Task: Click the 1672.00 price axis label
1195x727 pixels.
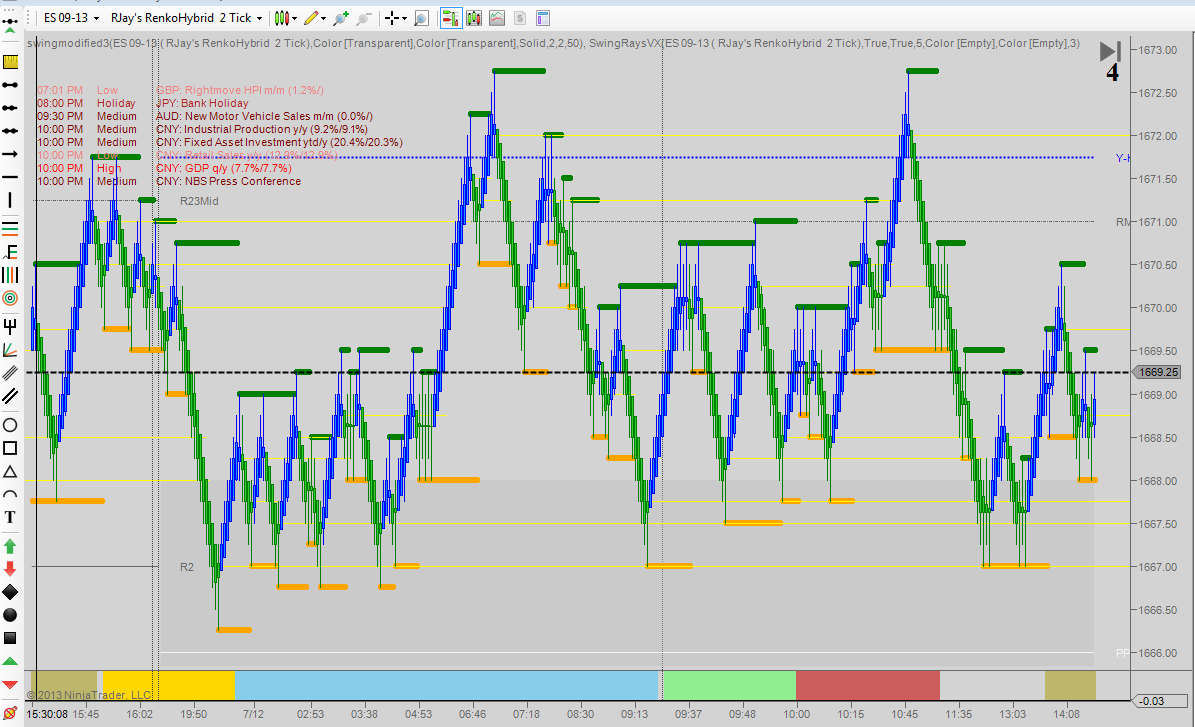Action: point(1157,136)
